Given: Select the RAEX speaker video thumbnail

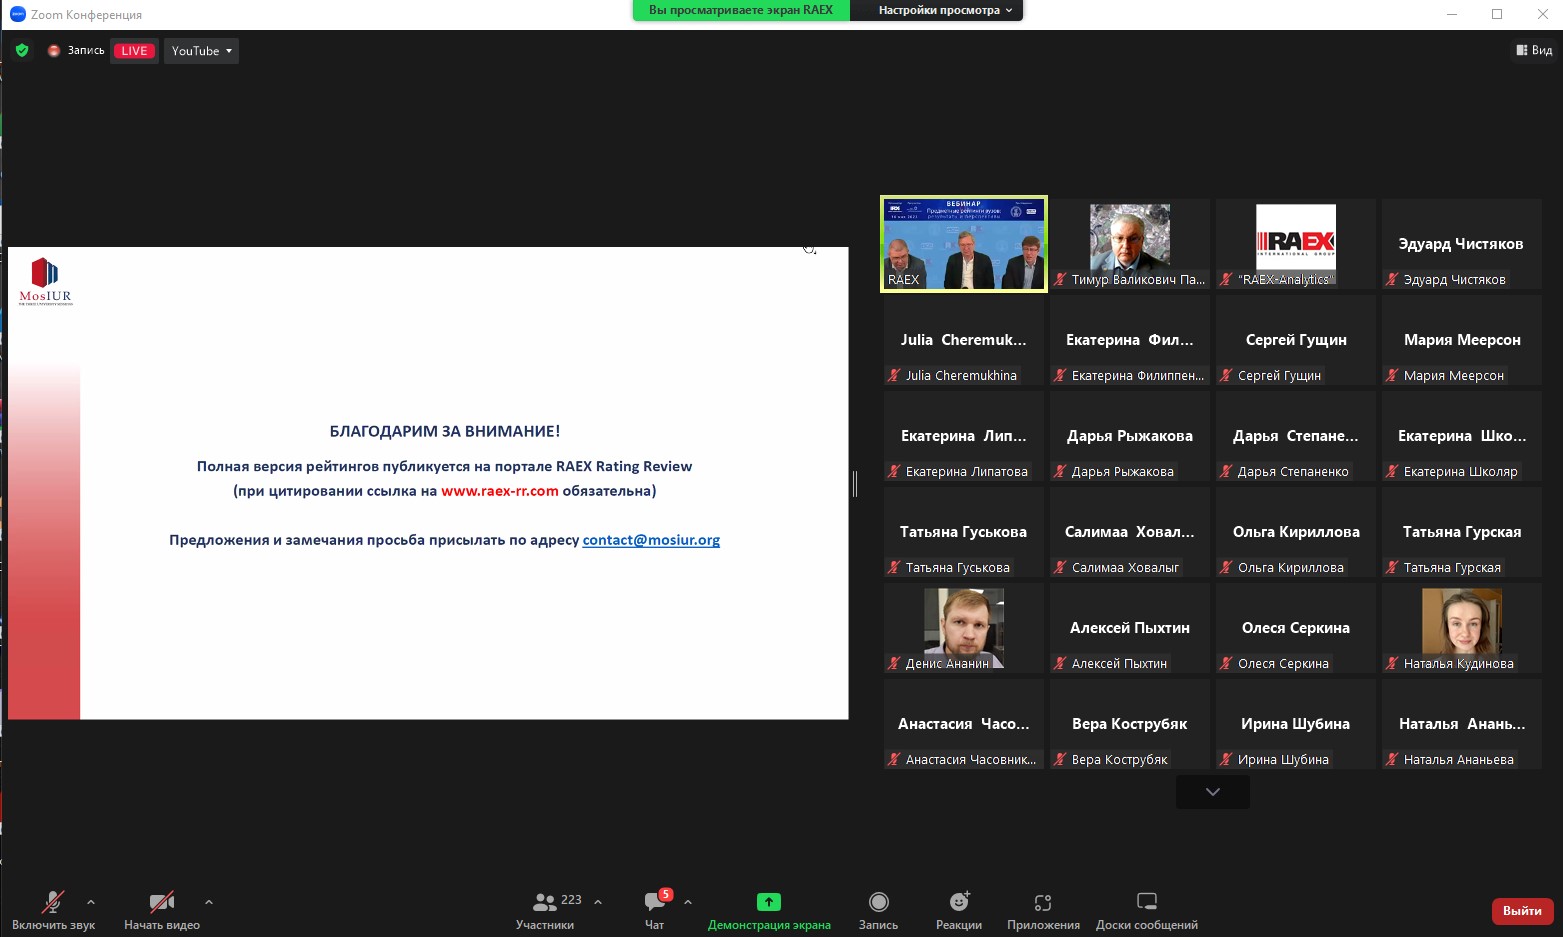Looking at the screenshot, I should (x=964, y=244).
